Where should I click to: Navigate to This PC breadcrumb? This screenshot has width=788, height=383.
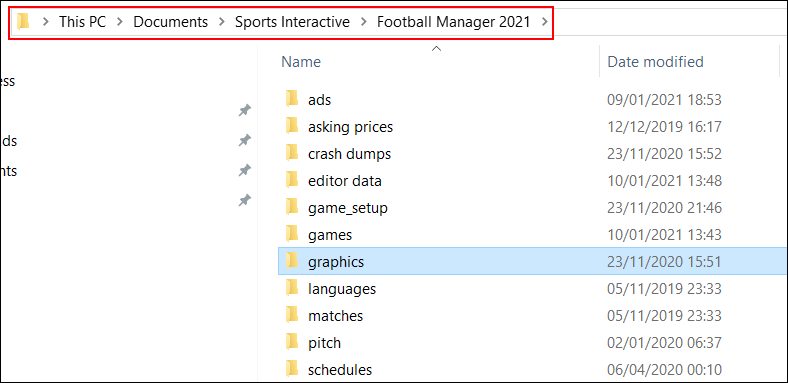coord(82,22)
